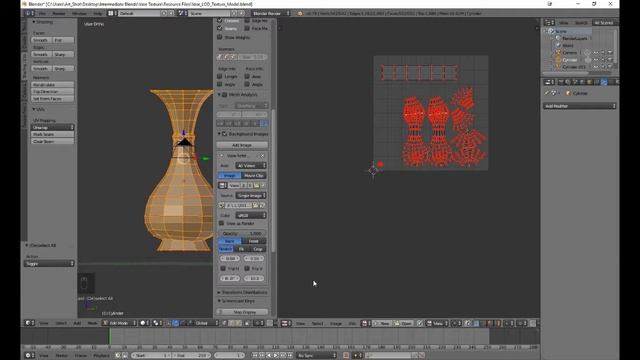640x360 pixels.
Task: Open background image browse icon
Action: (223, 186)
